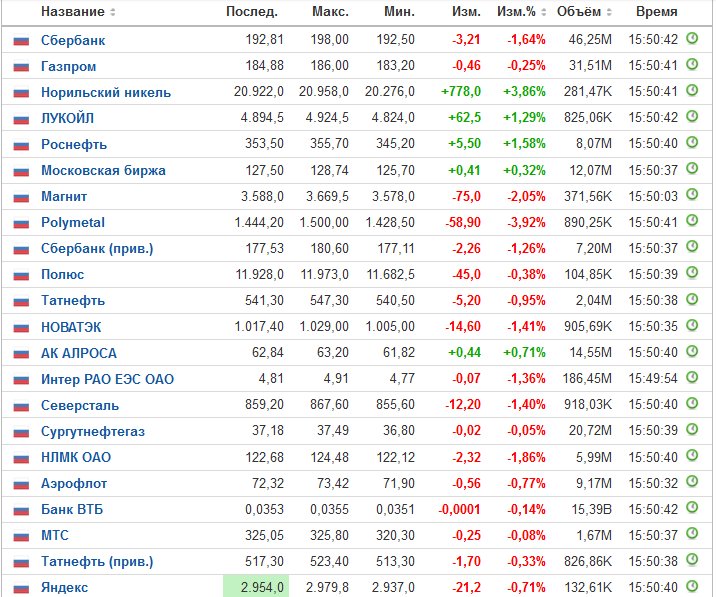The image size is (716, 597).
Task: Click the clock icon in the Московская биржа row
Action: coord(692,169)
